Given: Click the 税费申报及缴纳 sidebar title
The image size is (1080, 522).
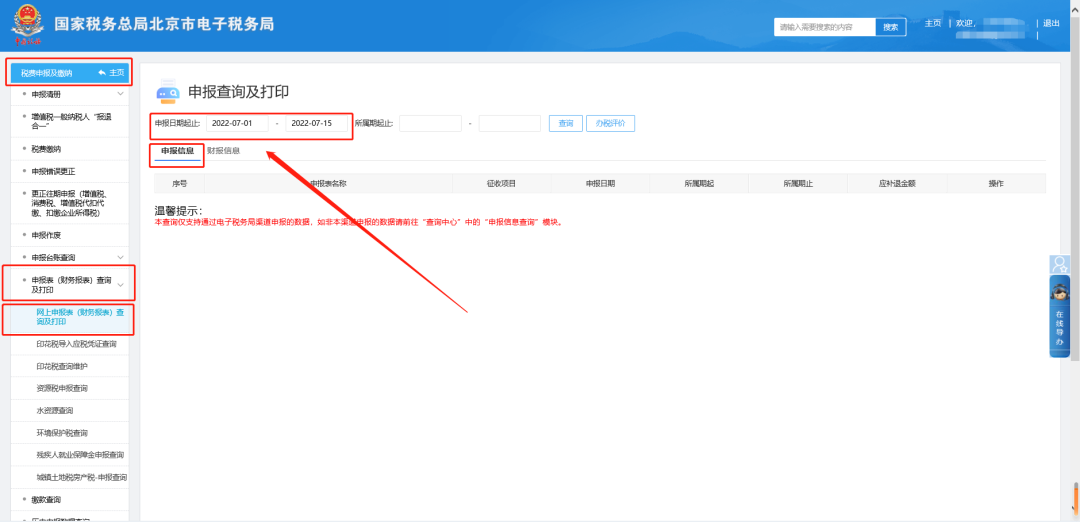Looking at the screenshot, I should tap(46, 72).
